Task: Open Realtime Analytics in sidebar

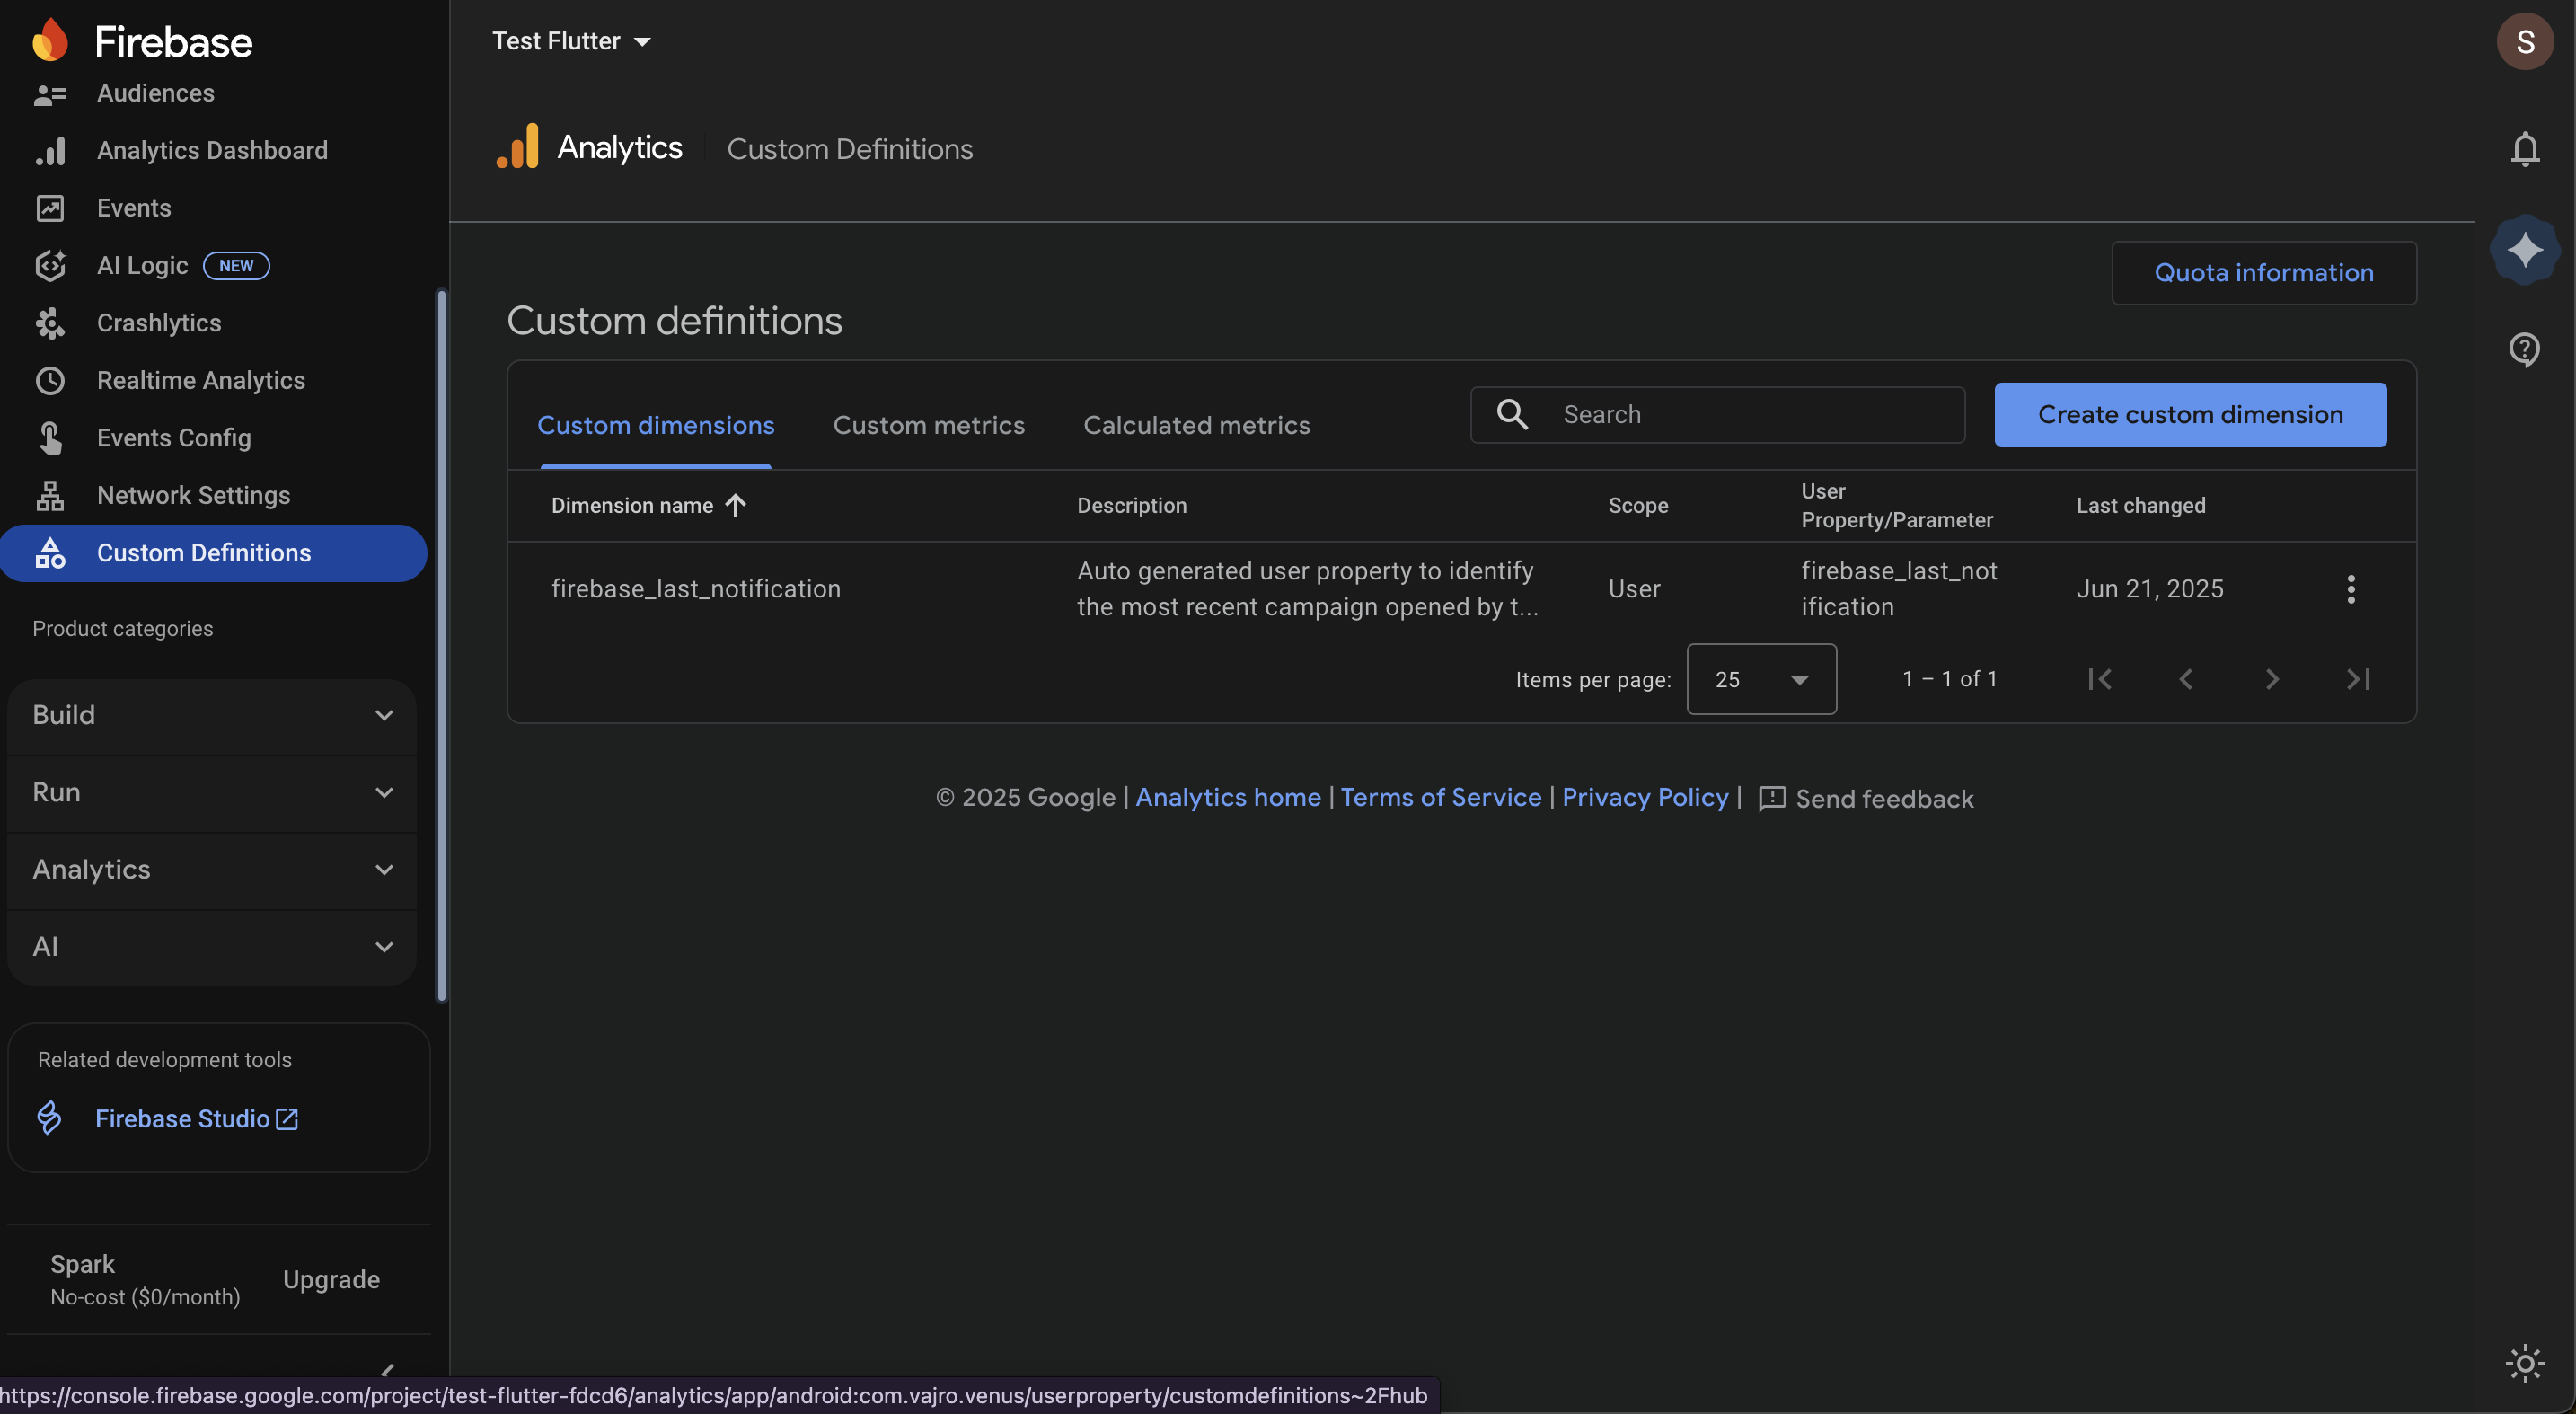Action: [x=200, y=380]
